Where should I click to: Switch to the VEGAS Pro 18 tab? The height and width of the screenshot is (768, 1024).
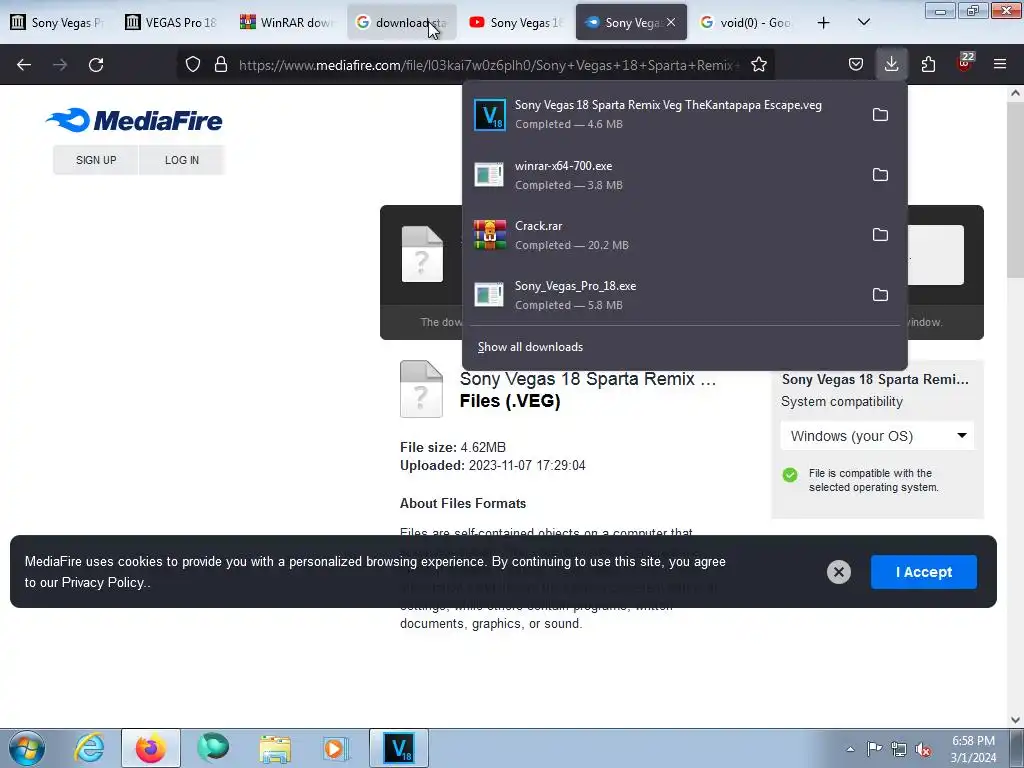[x=171, y=22]
